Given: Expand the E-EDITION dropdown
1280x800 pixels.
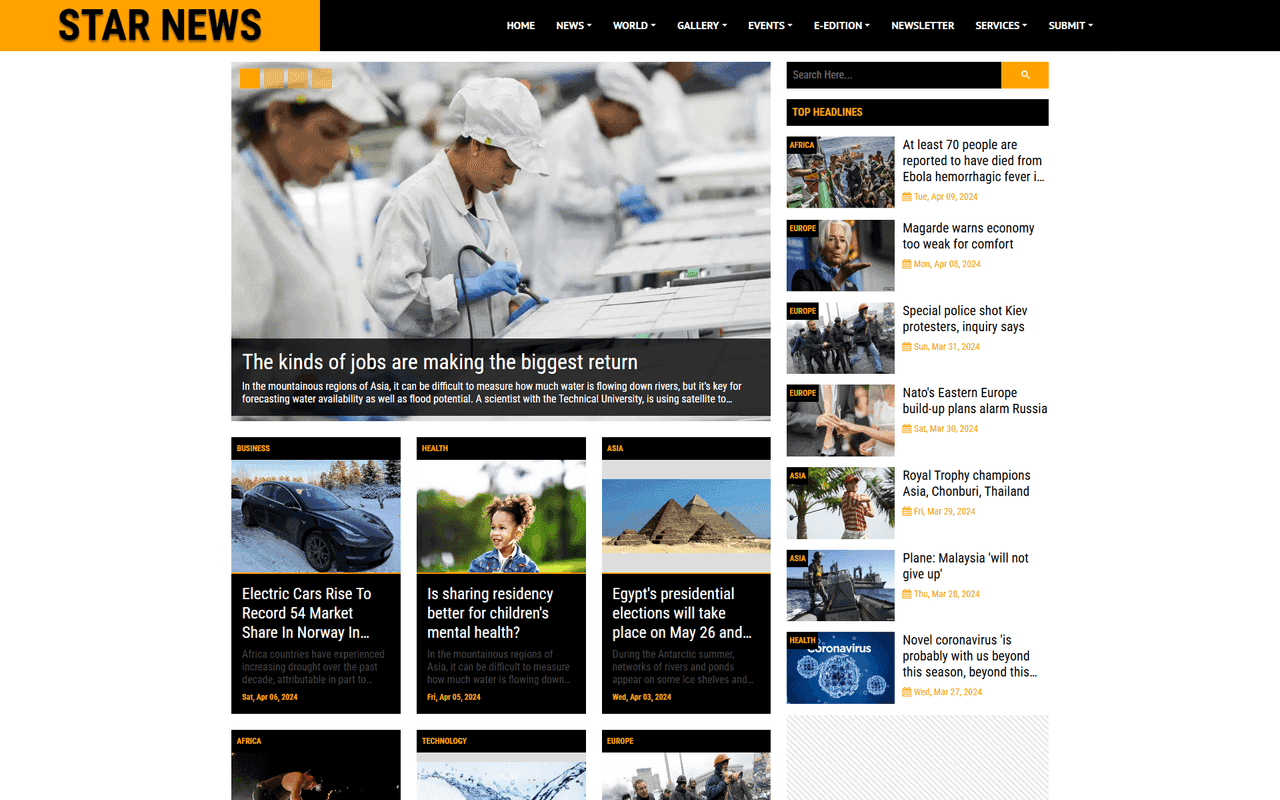Looking at the screenshot, I should [841, 25].
